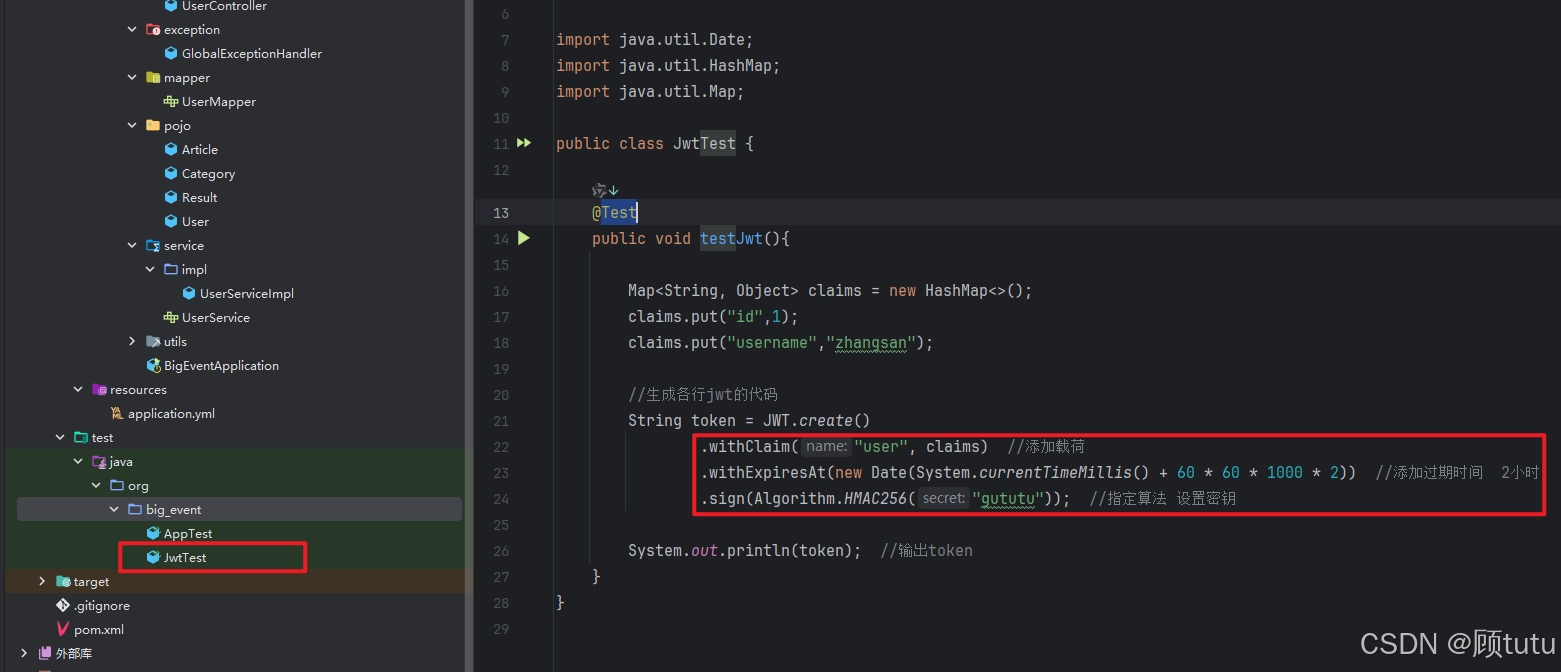Viewport: 1561px width, 672px height.
Task: Expand the target folder
Action: (42, 581)
